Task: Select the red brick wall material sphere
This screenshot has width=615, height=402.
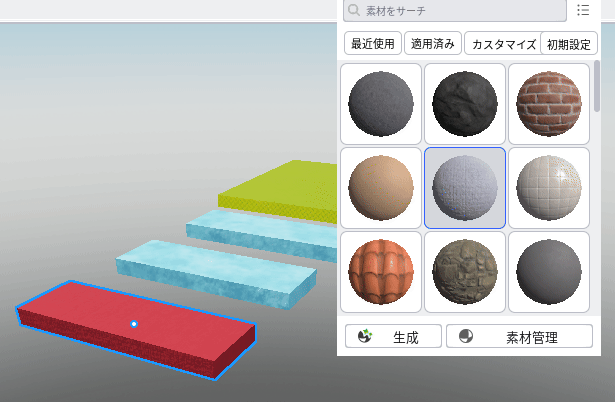Action: tap(549, 104)
